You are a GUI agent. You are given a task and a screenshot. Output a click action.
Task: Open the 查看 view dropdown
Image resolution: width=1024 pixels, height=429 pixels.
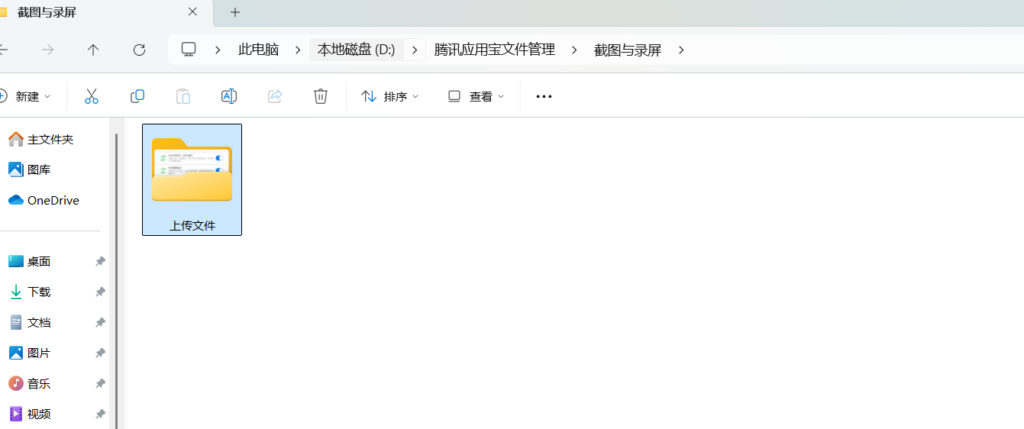476,96
